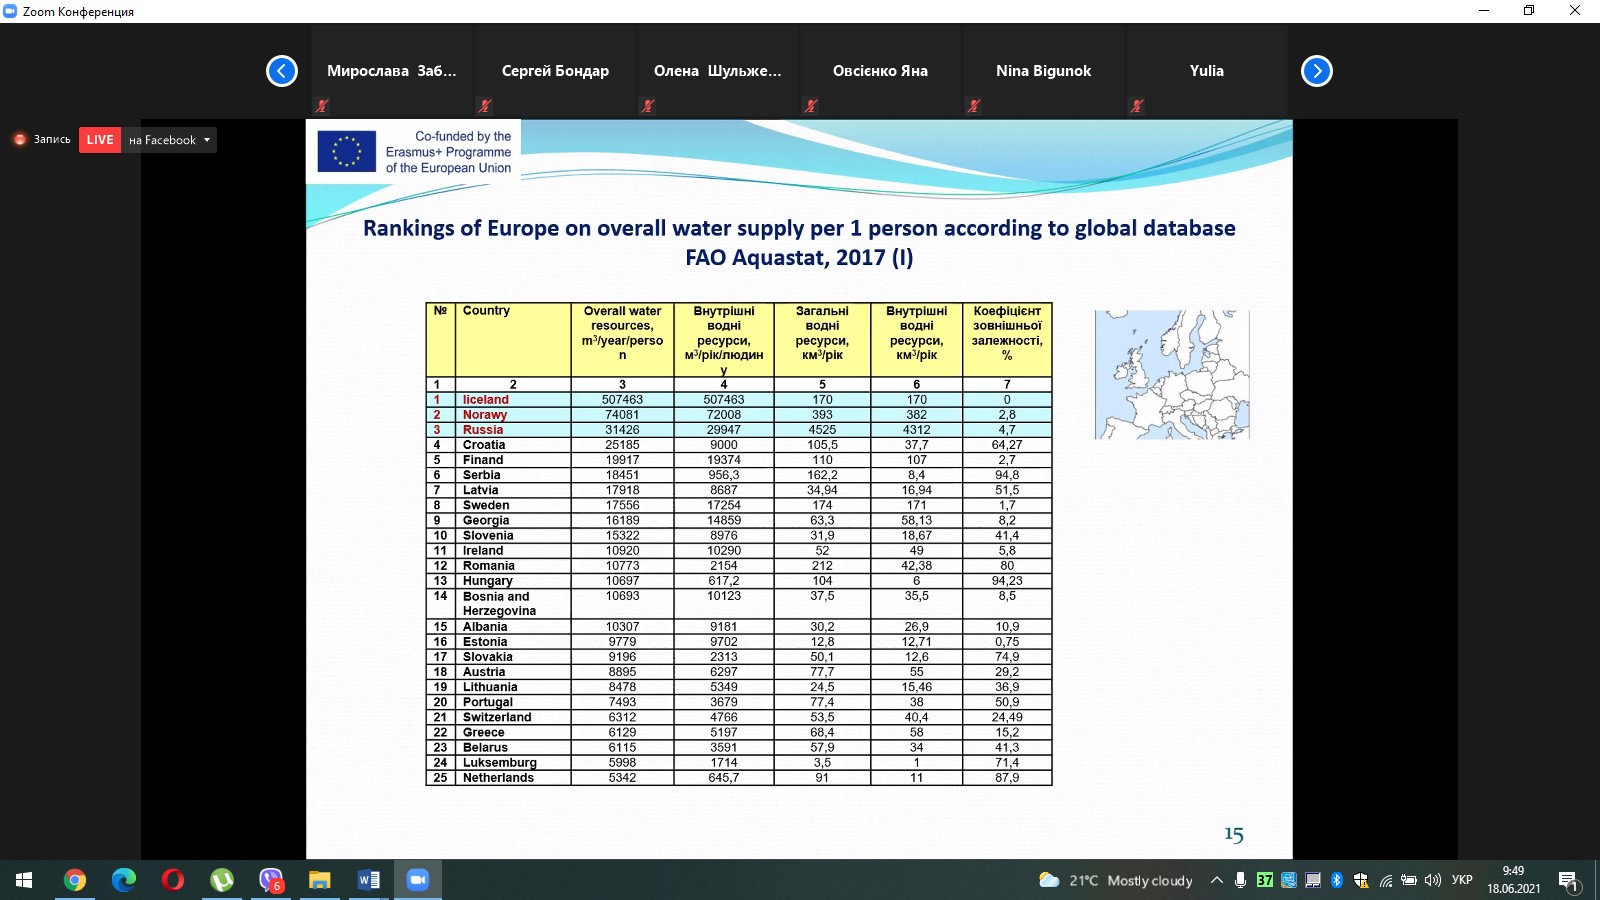Screen dimensions: 1600x900
Task: Open the weather widget showing 21°C
Action: pyautogui.click(x=1115, y=880)
